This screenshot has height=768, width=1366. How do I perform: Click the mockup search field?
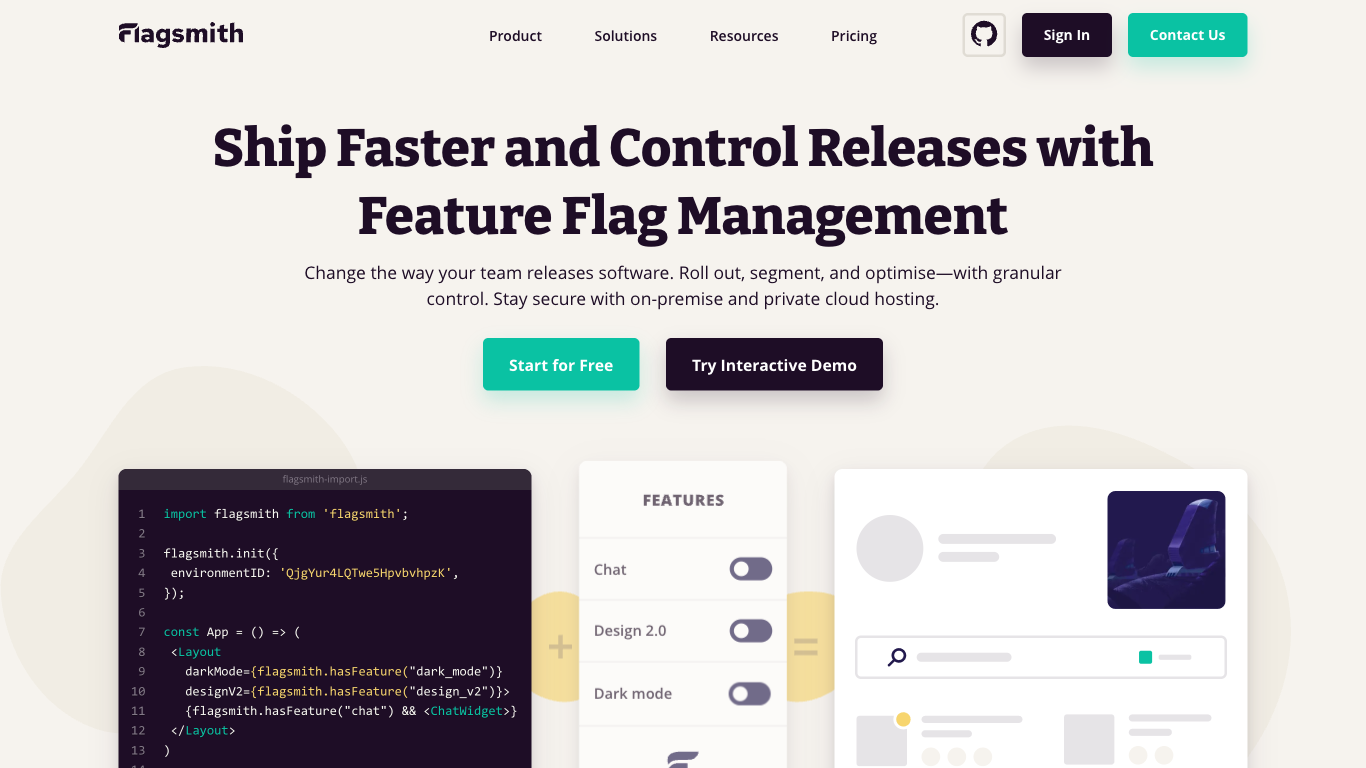tap(1041, 657)
